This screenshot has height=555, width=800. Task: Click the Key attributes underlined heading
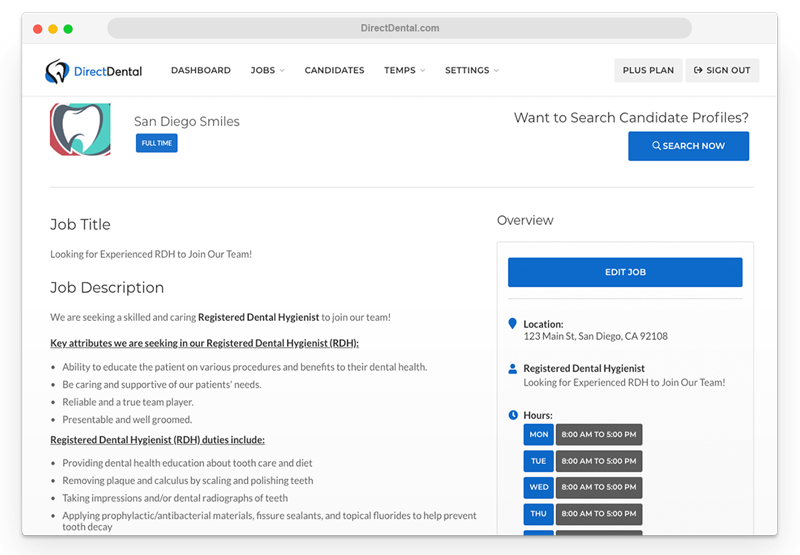pos(204,343)
